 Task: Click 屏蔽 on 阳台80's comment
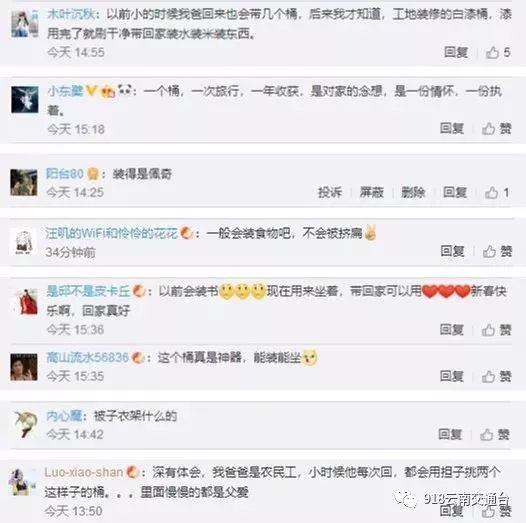[x=371, y=193]
